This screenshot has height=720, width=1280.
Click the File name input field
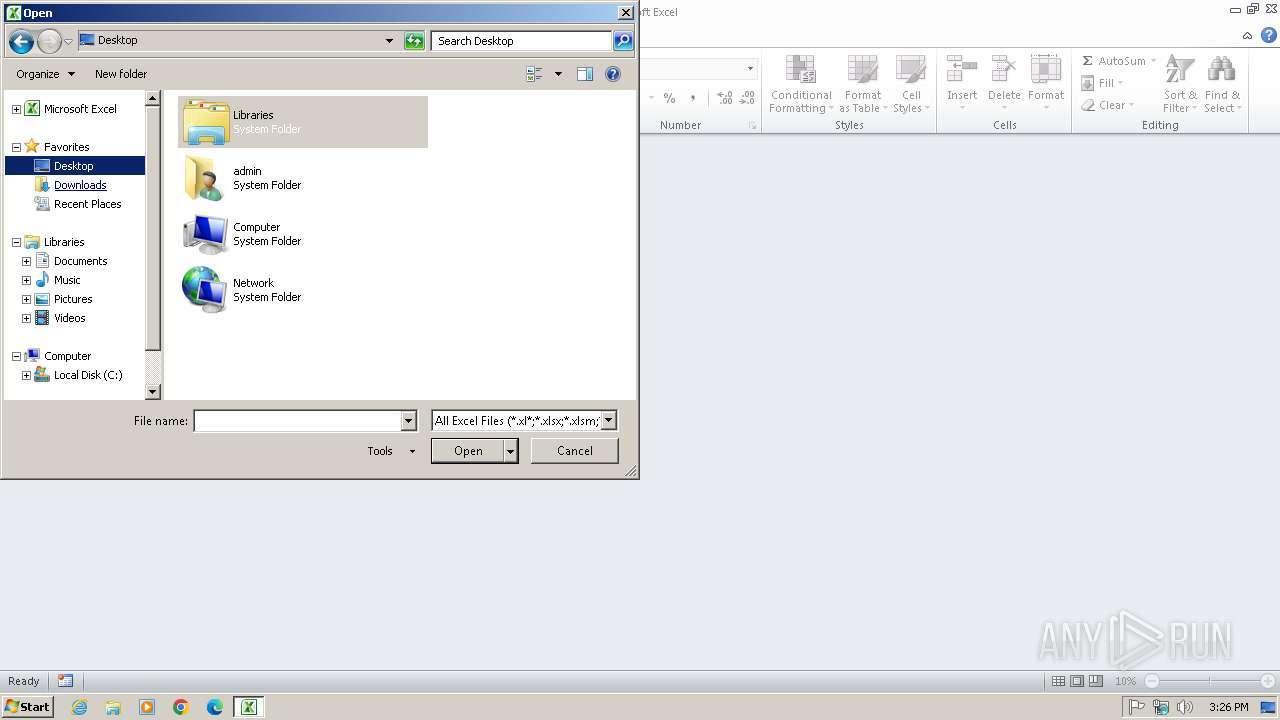tap(297, 421)
